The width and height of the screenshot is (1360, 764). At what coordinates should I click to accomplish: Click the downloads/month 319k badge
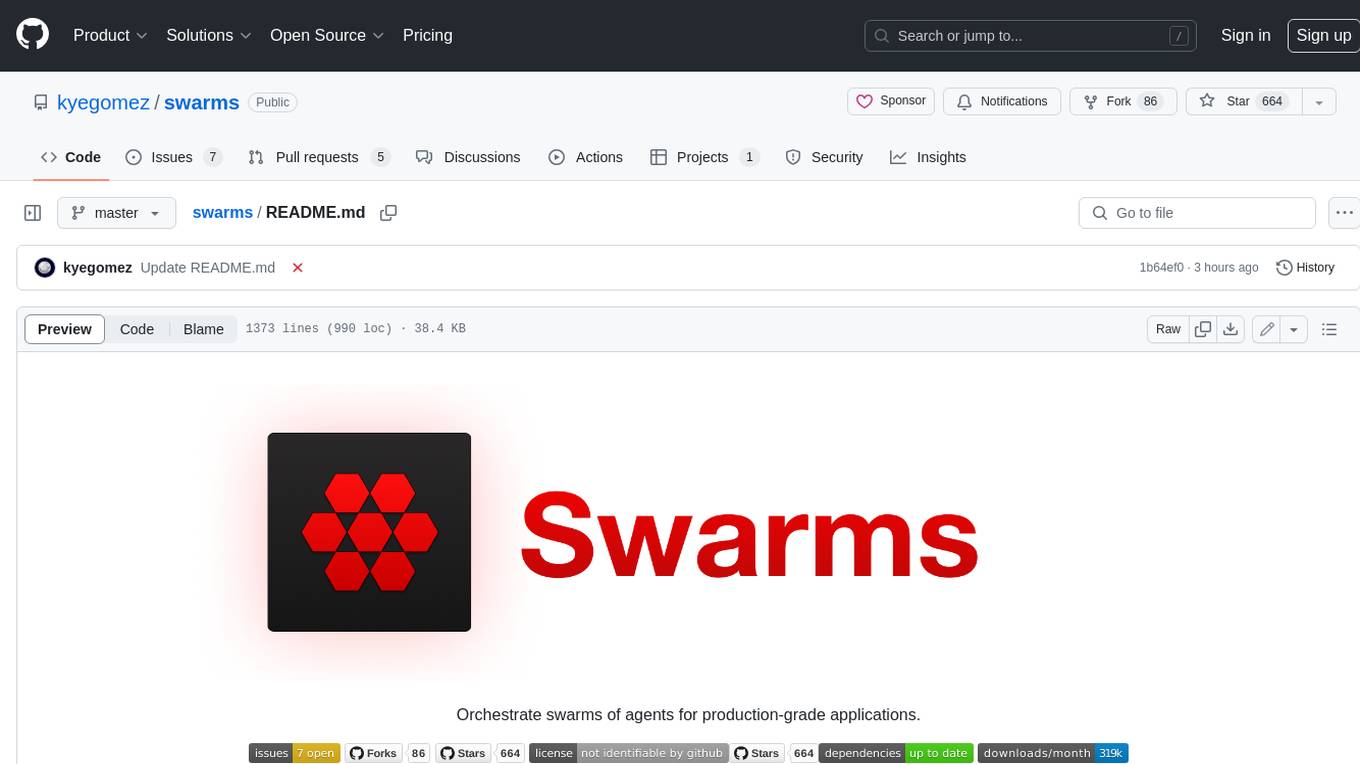tap(1053, 753)
